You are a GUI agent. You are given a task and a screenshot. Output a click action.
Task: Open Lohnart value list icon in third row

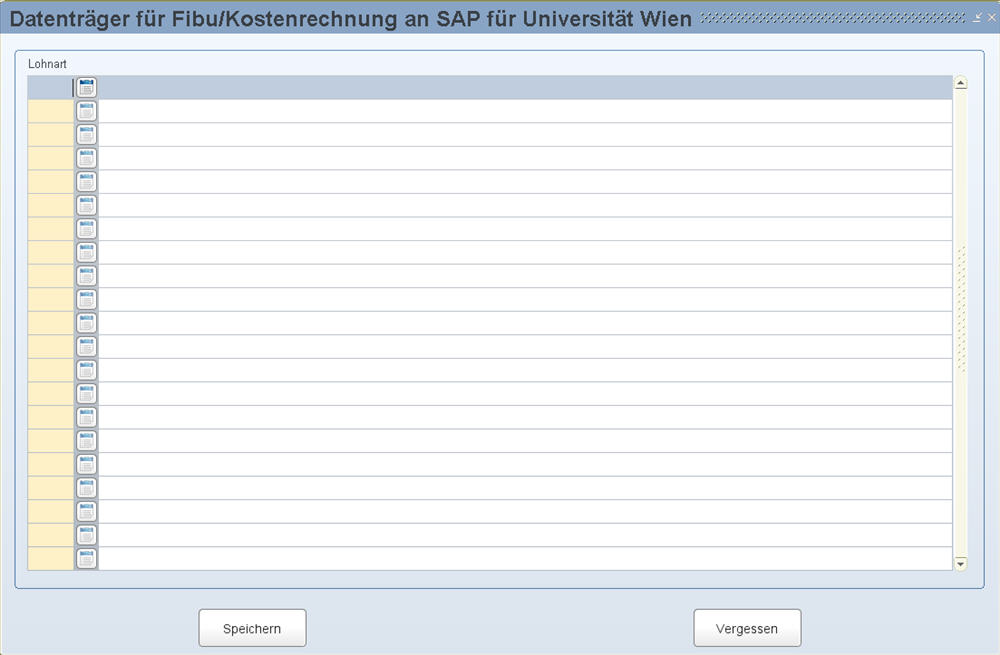pyautogui.click(x=86, y=135)
